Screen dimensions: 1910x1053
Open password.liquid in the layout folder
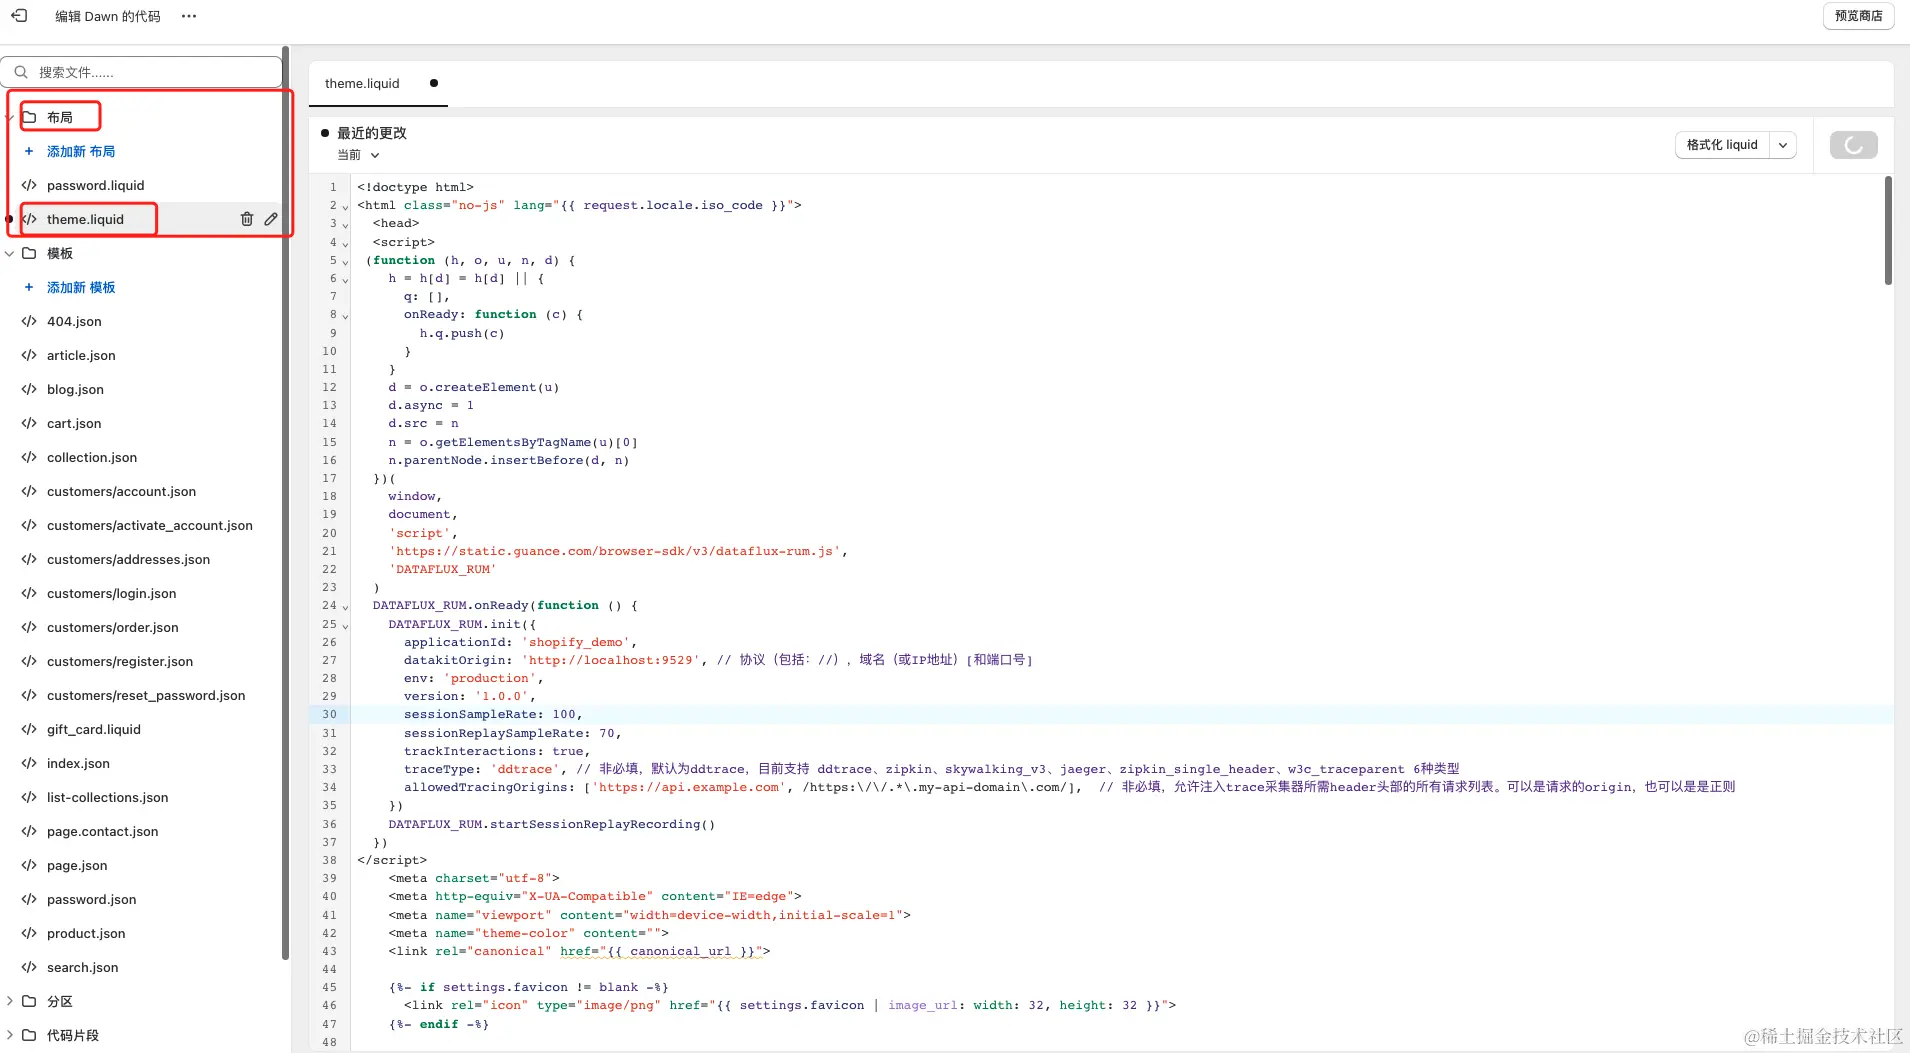(x=95, y=186)
